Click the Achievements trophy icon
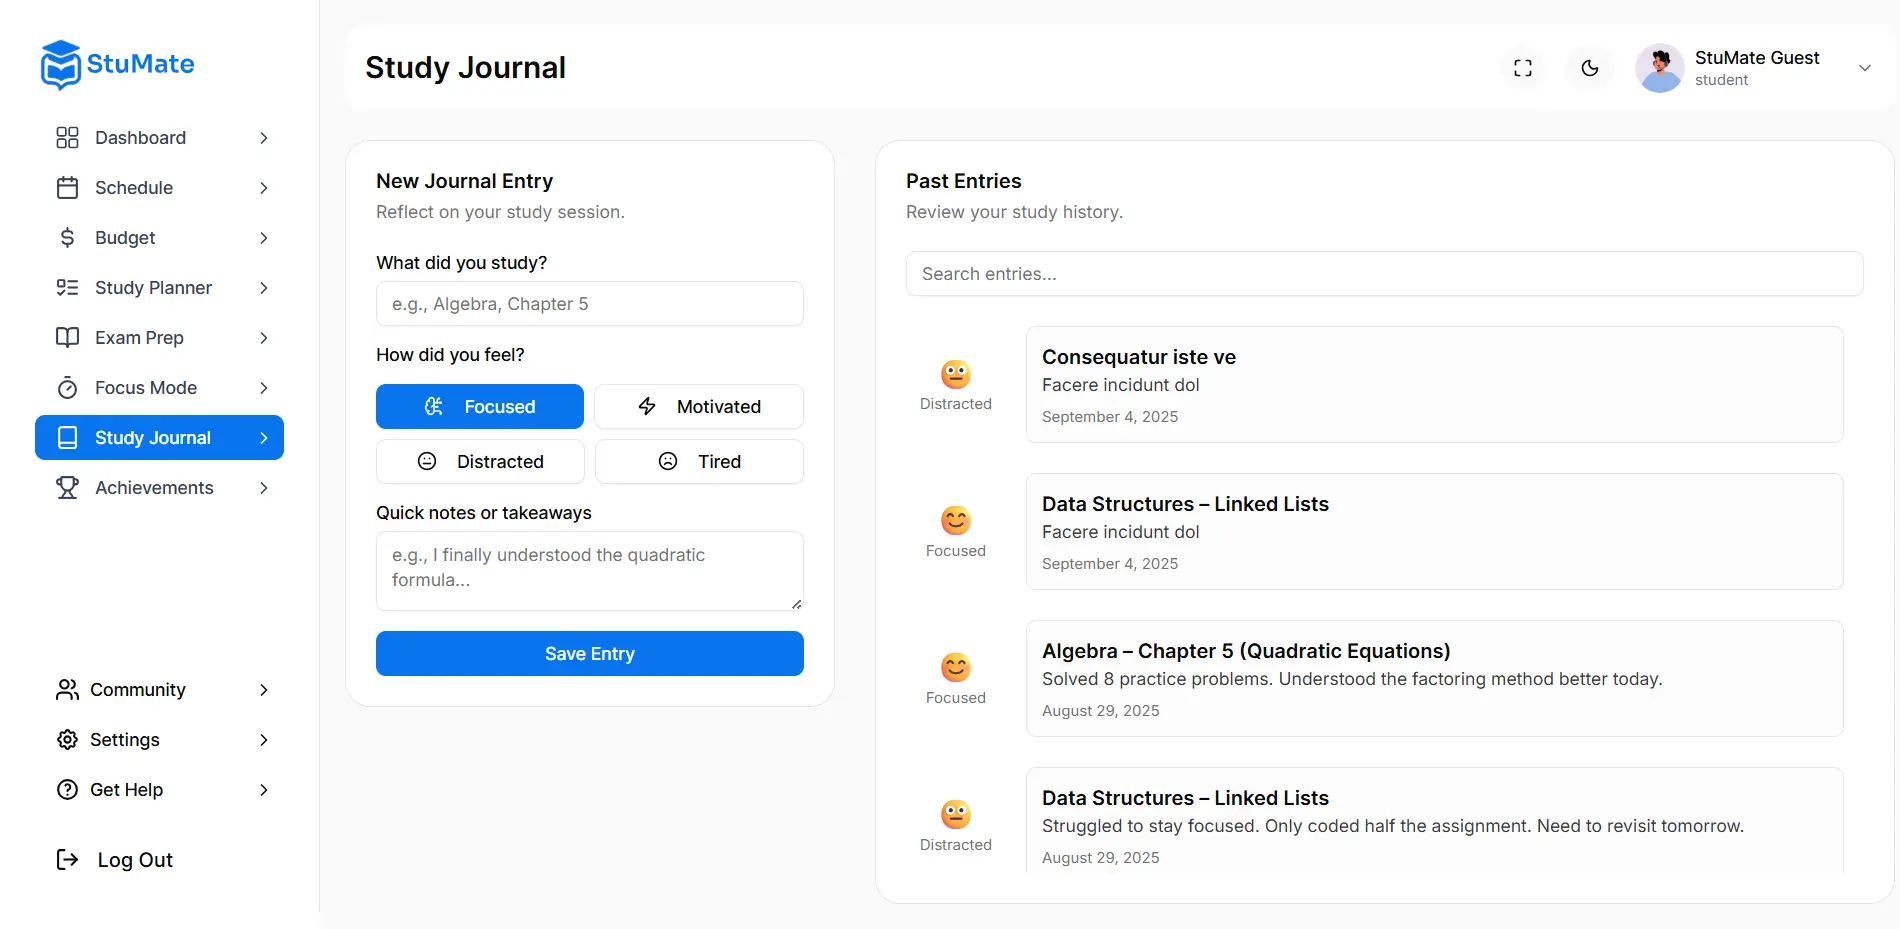Screen dimensions: 1900x929 (67, 488)
